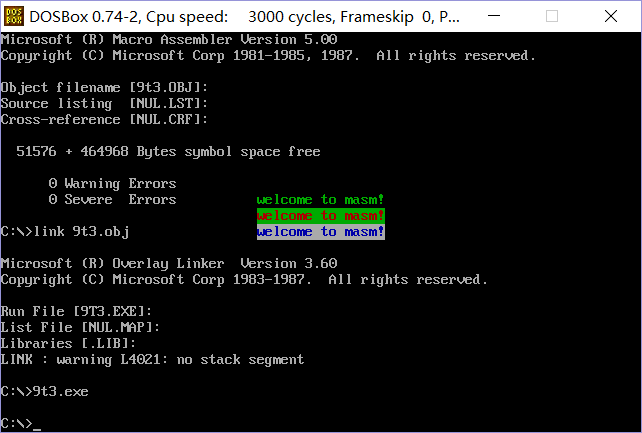Screen dimensions: 642x433
Task: Click 'Source listing [NUL.LST]:' line
Action: pos(104,104)
